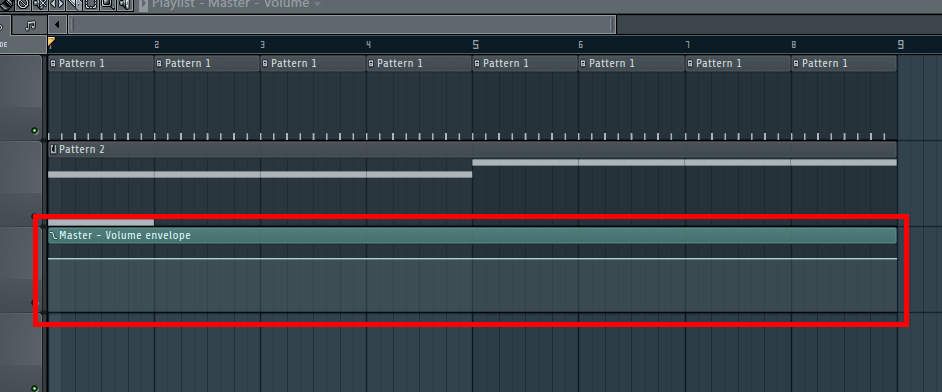Open the Playlist menu triangle arrow
Image resolution: width=942 pixels, height=392 pixels.
point(144,4)
